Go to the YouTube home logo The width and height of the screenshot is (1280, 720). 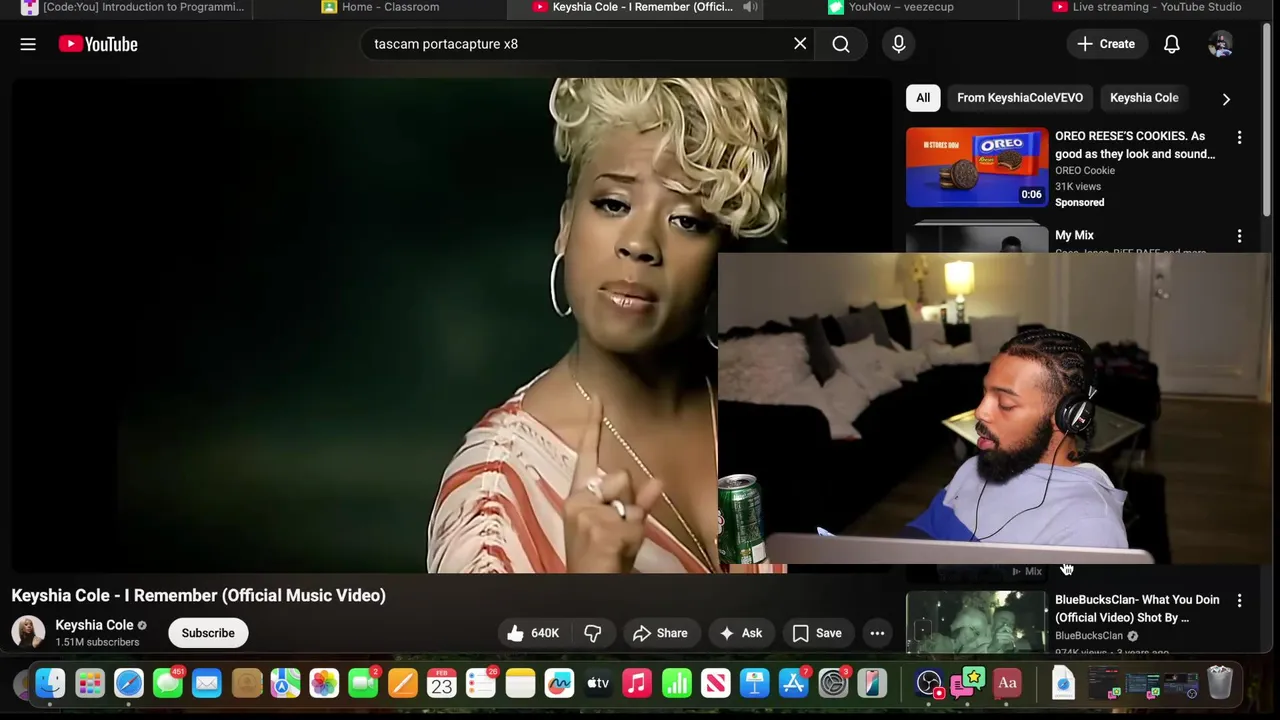pyautogui.click(x=98, y=44)
